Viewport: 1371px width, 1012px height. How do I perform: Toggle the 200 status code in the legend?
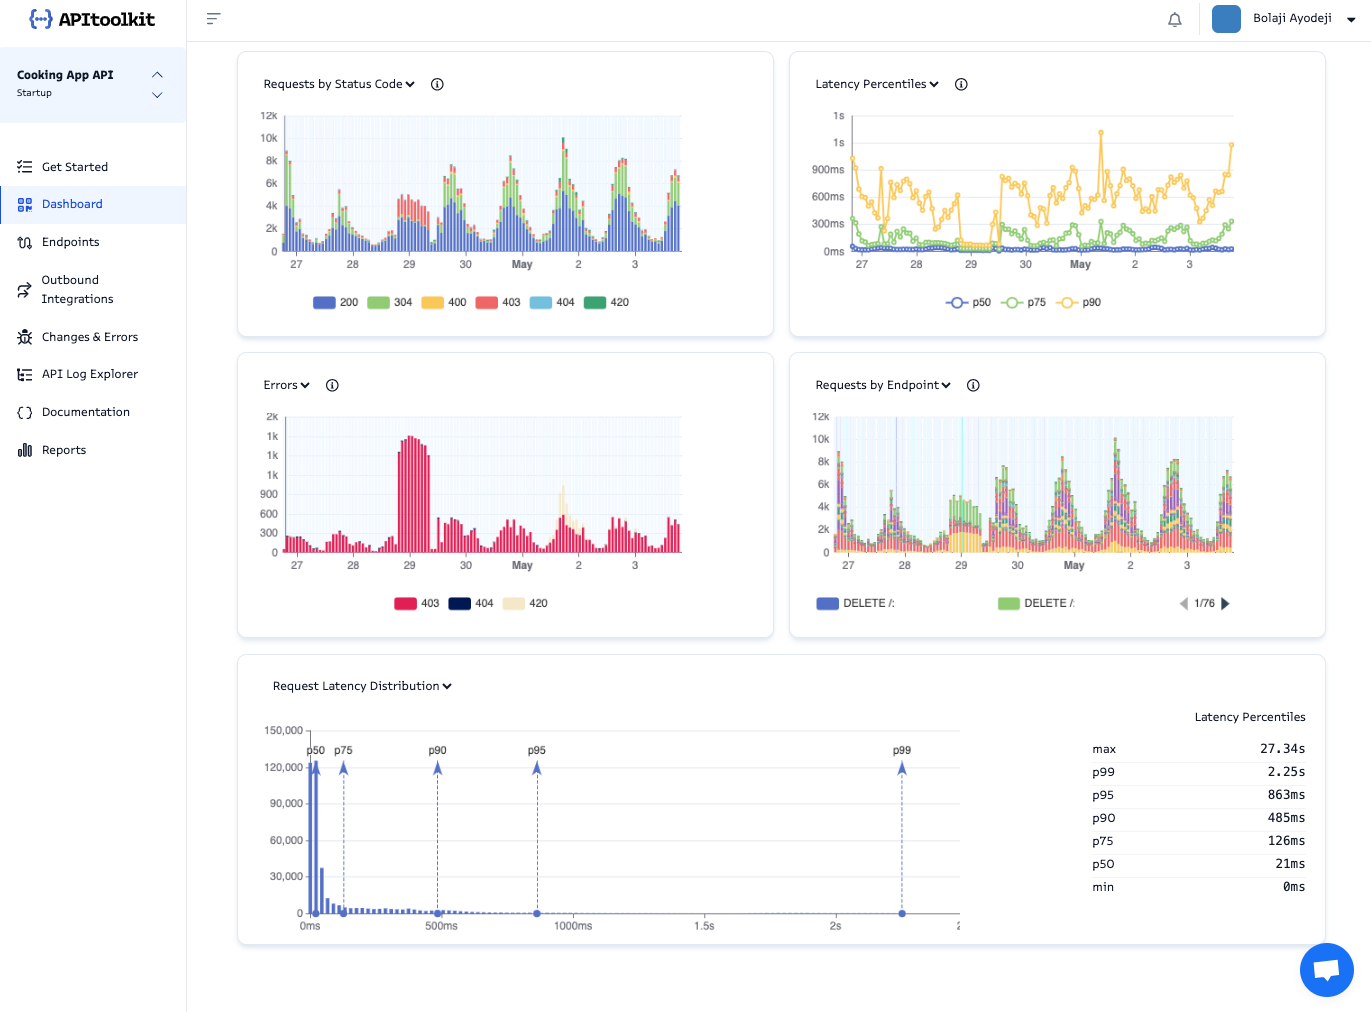[x=335, y=302]
